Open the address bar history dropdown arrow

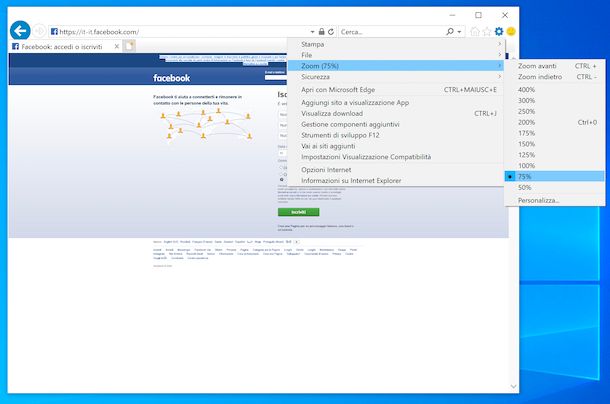312,32
